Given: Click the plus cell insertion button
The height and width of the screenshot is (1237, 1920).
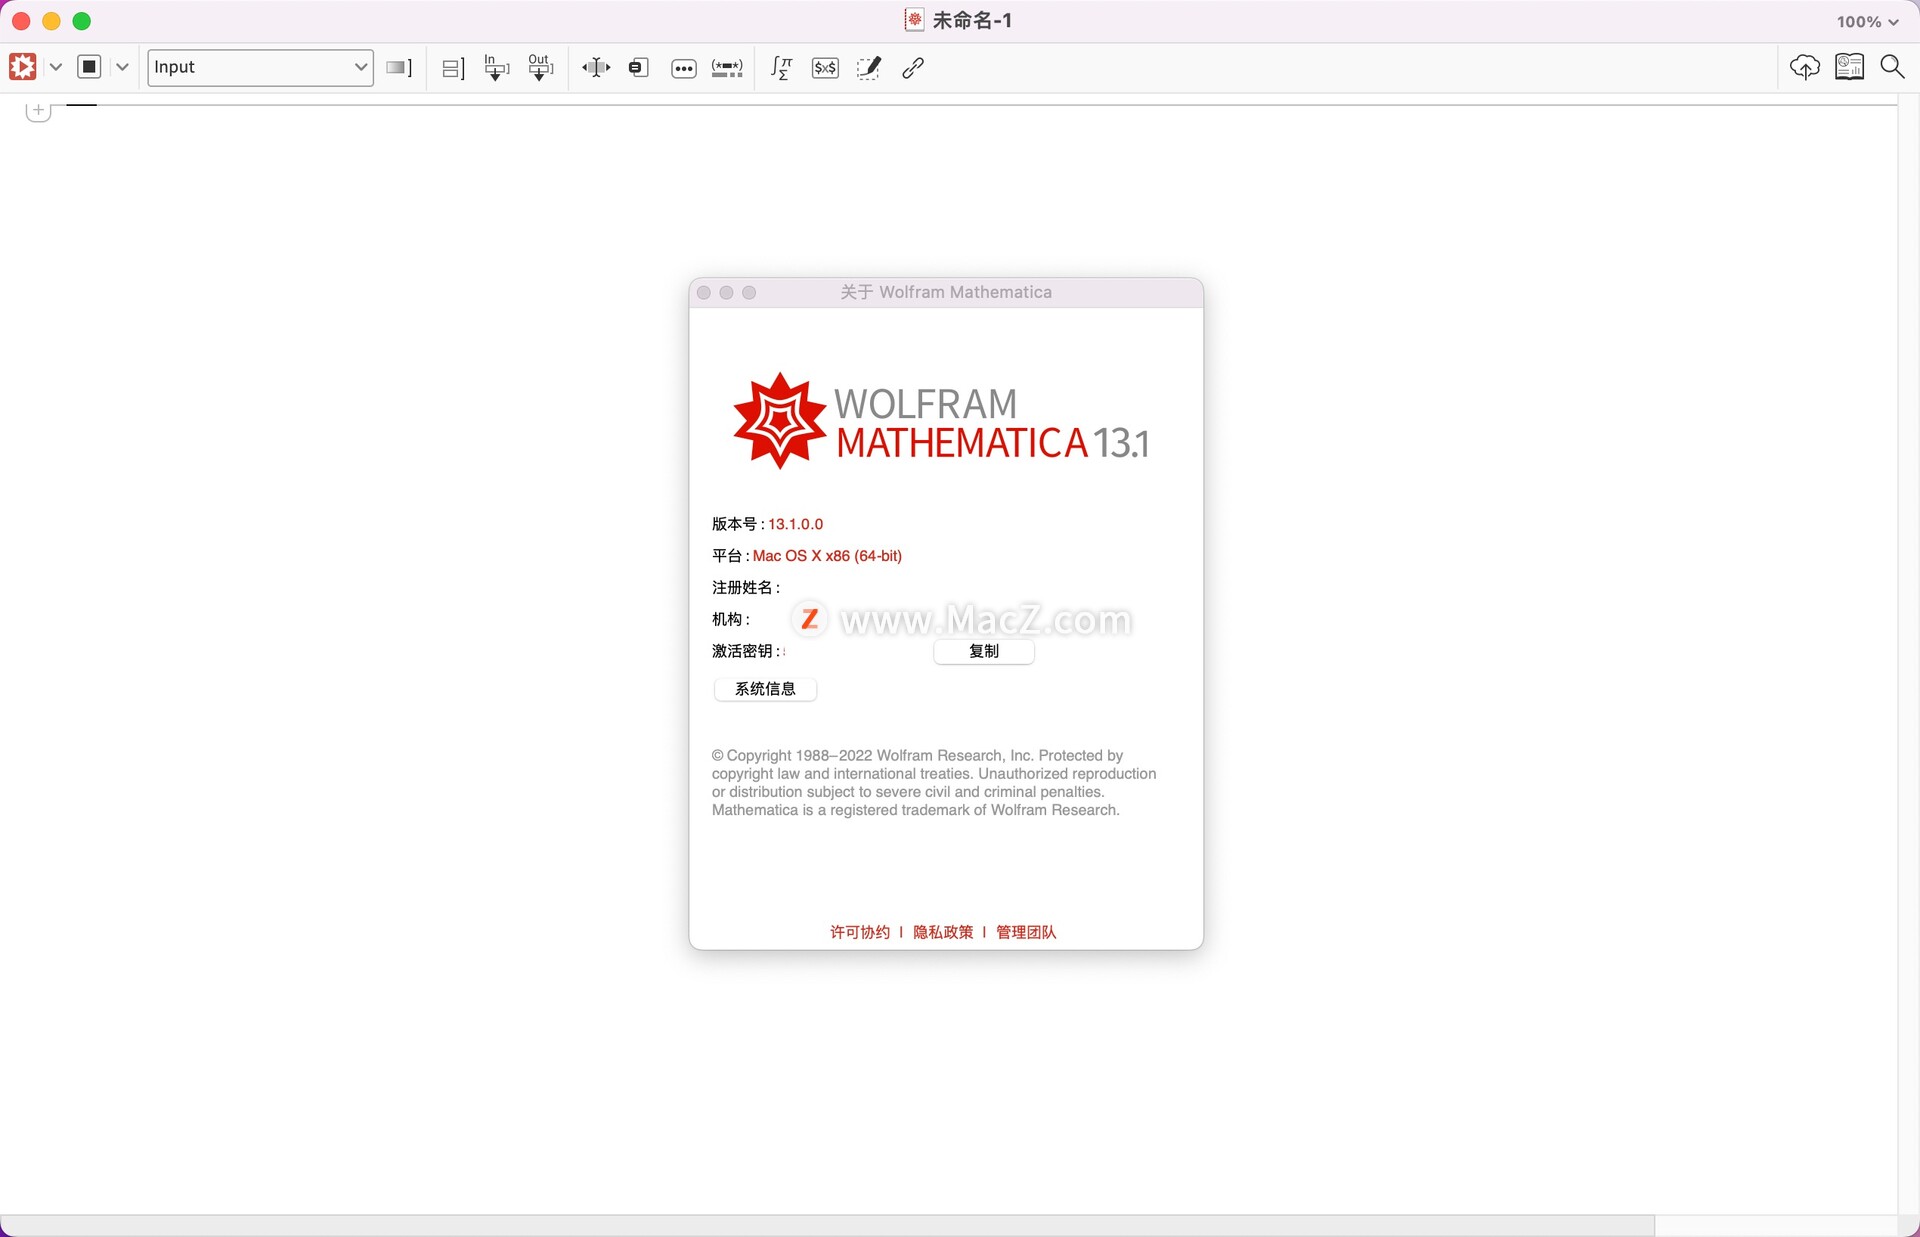Looking at the screenshot, I should 38,111.
